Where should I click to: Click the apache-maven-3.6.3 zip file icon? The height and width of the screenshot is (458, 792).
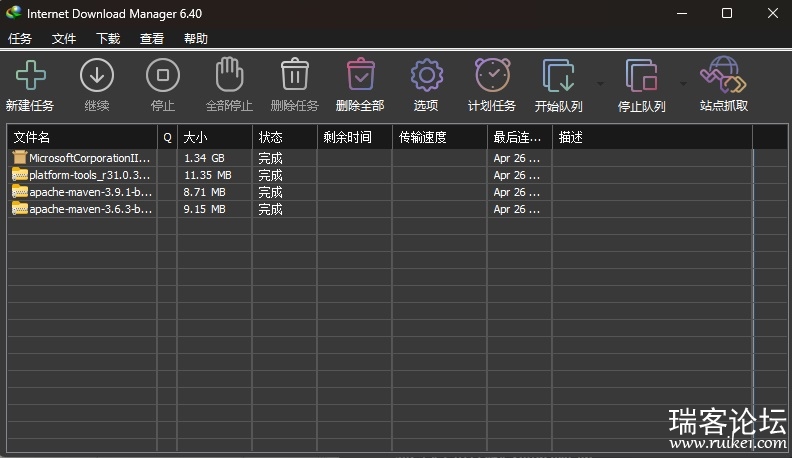pos(20,209)
